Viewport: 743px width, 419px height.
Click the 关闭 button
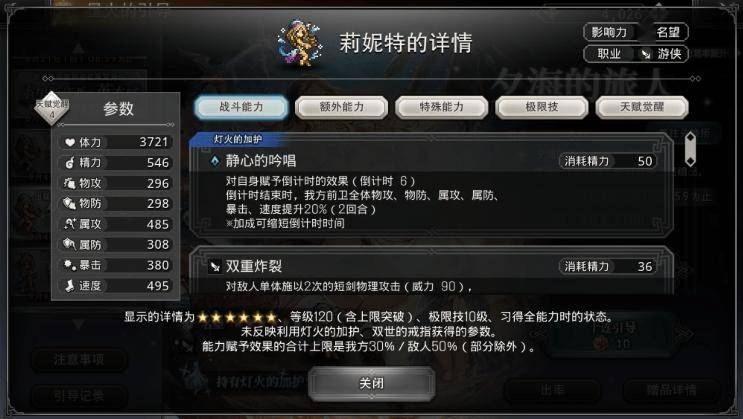(x=372, y=383)
